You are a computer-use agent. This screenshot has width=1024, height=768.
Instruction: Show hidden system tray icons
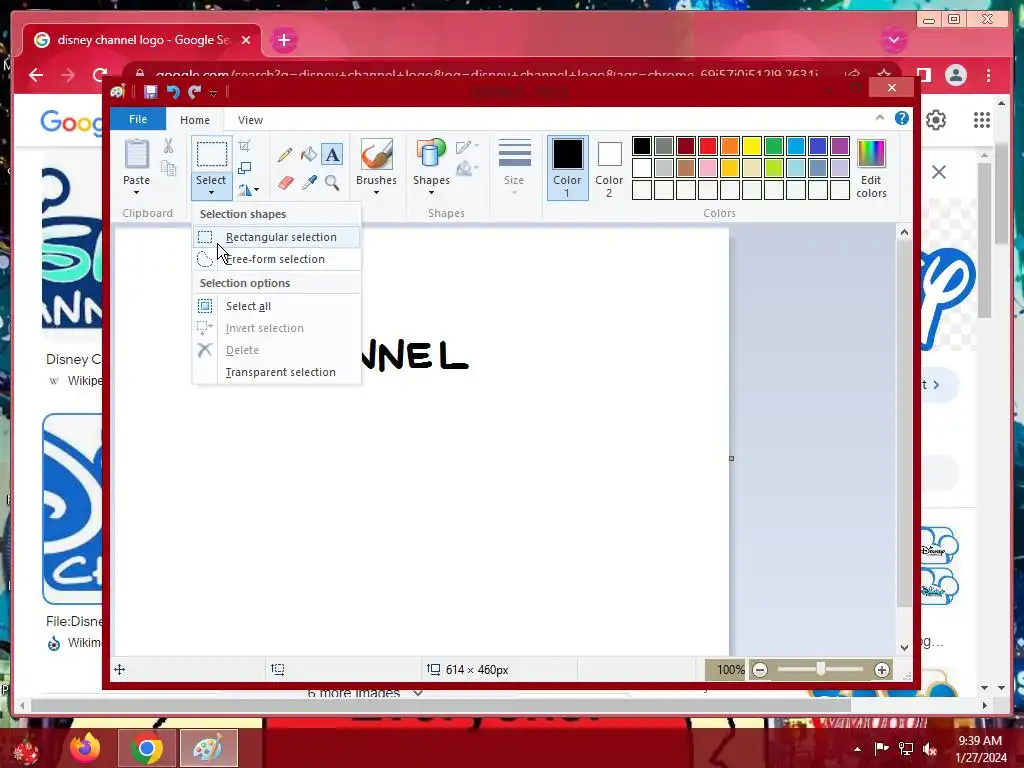pyautogui.click(x=857, y=749)
